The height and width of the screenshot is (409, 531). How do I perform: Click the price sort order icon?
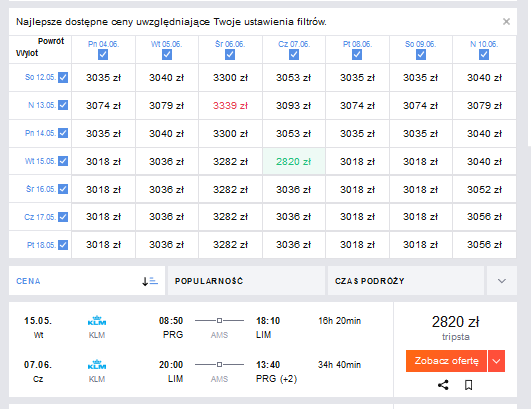pyautogui.click(x=150, y=281)
